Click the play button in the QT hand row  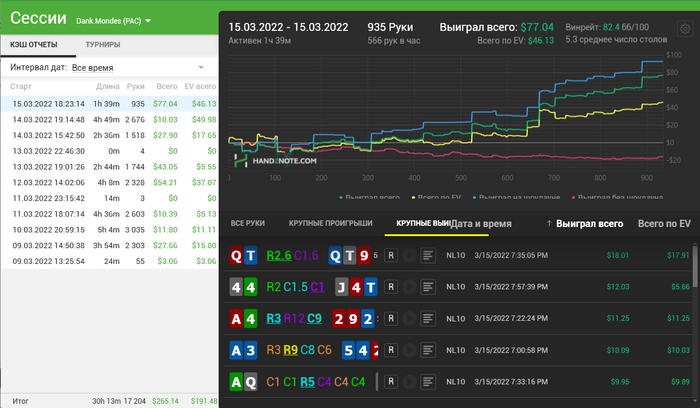(409, 255)
